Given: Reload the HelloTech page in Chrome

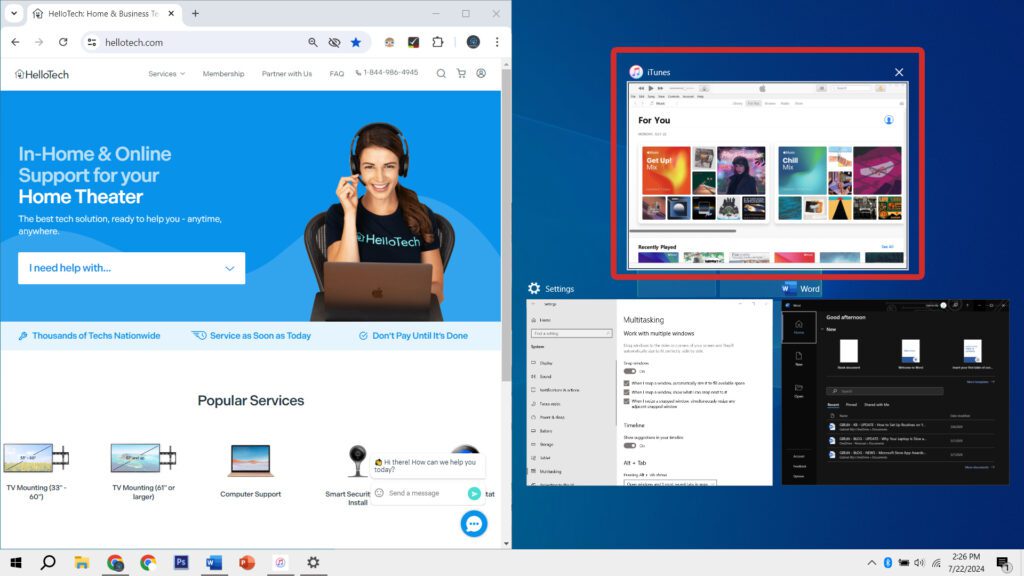Looking at the screenshot, I should click(63, 42).
